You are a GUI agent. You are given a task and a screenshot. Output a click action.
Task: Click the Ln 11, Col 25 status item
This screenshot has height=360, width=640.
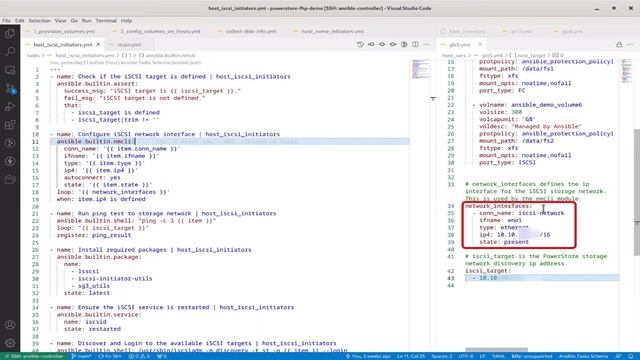411,356
